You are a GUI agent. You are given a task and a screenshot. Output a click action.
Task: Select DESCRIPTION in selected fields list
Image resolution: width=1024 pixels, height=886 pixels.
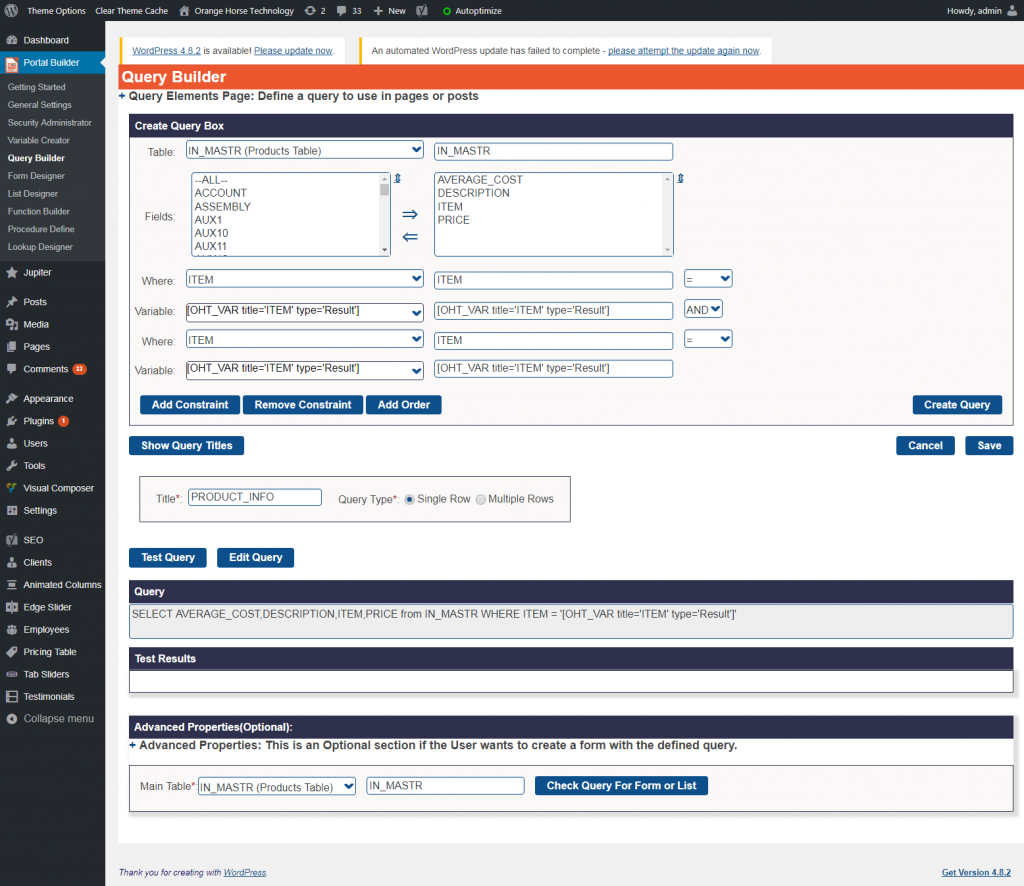pyautogui.click(x=473, y=193)
